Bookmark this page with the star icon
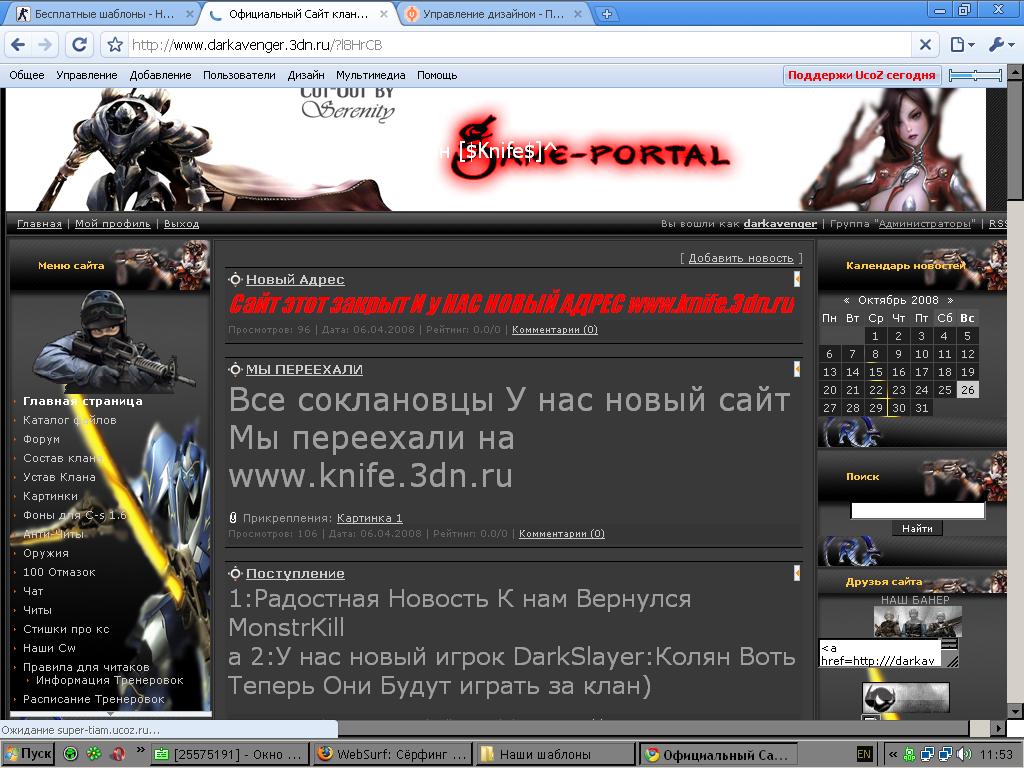The width and height of the screenshot is (1024, 768). (115, 45)
